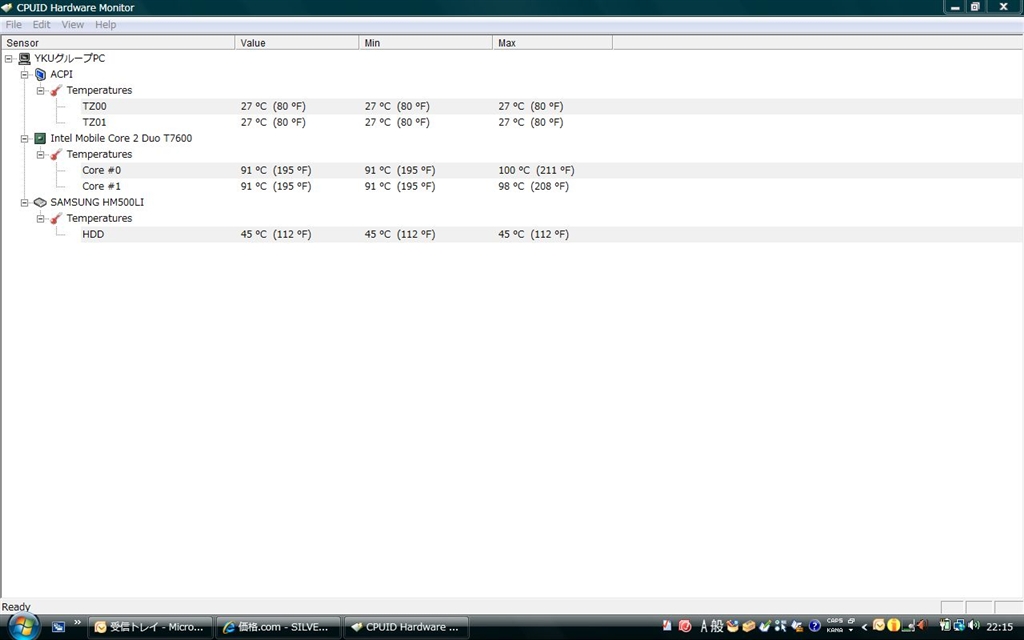1024x640 pixels.
Task: Click the thermometer icon under Intel Core 2 Duo
Action: [56, 154]
